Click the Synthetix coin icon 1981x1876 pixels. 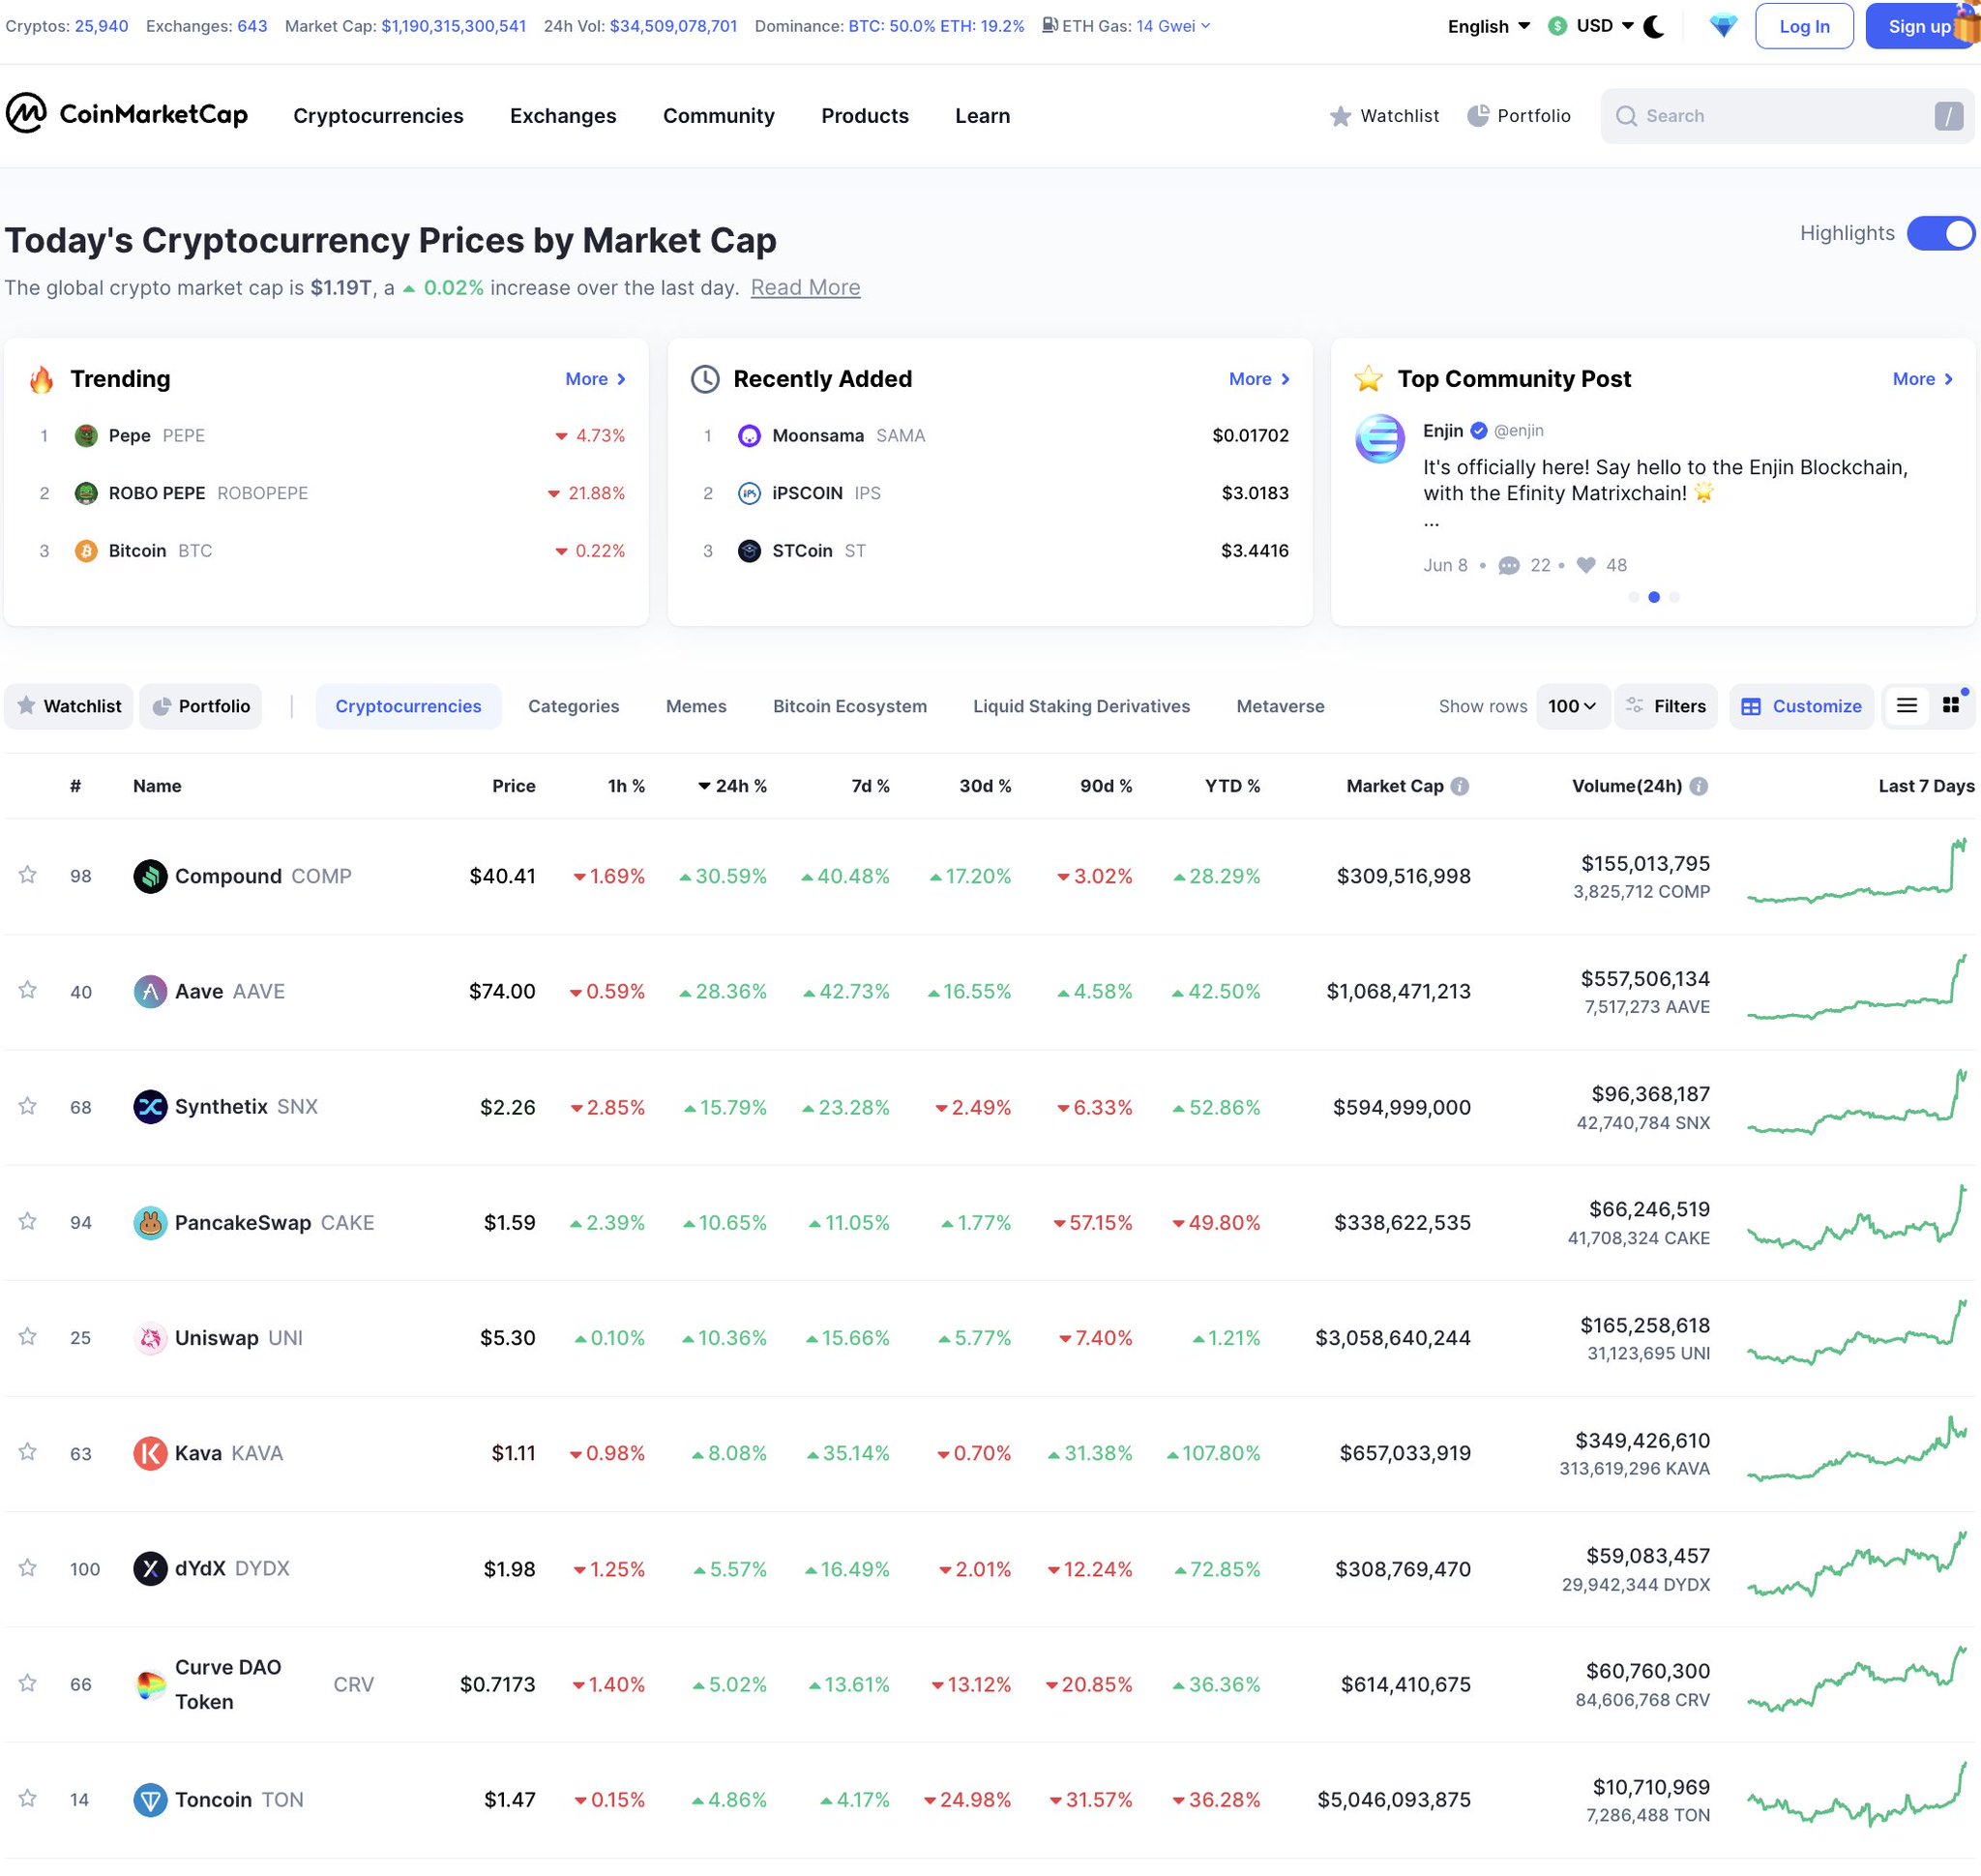[x=150, y=1107]
